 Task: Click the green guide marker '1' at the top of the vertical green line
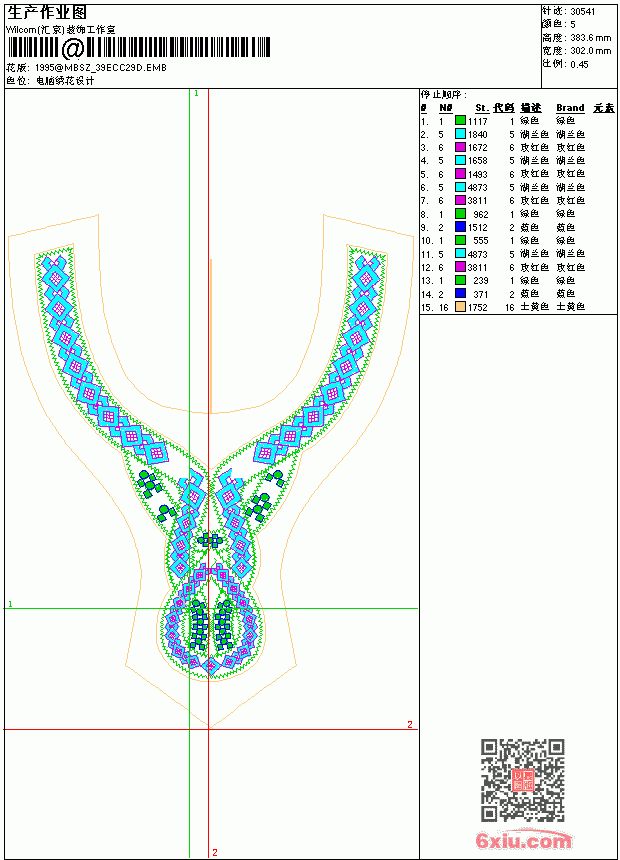(x=196, y=94)
